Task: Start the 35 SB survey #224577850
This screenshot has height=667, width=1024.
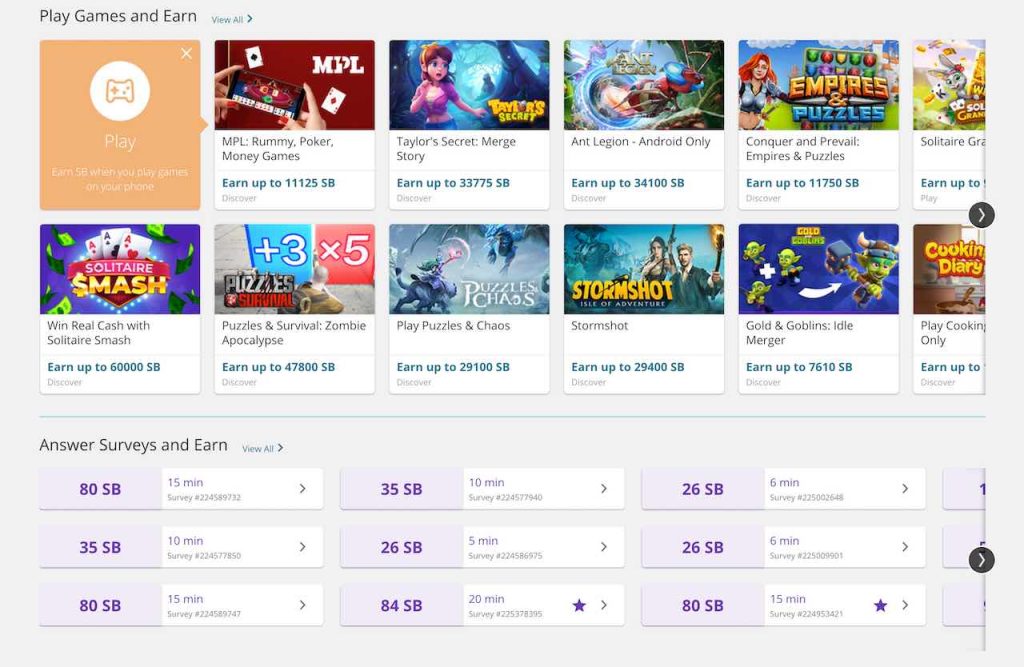Action: coord(180,547)
